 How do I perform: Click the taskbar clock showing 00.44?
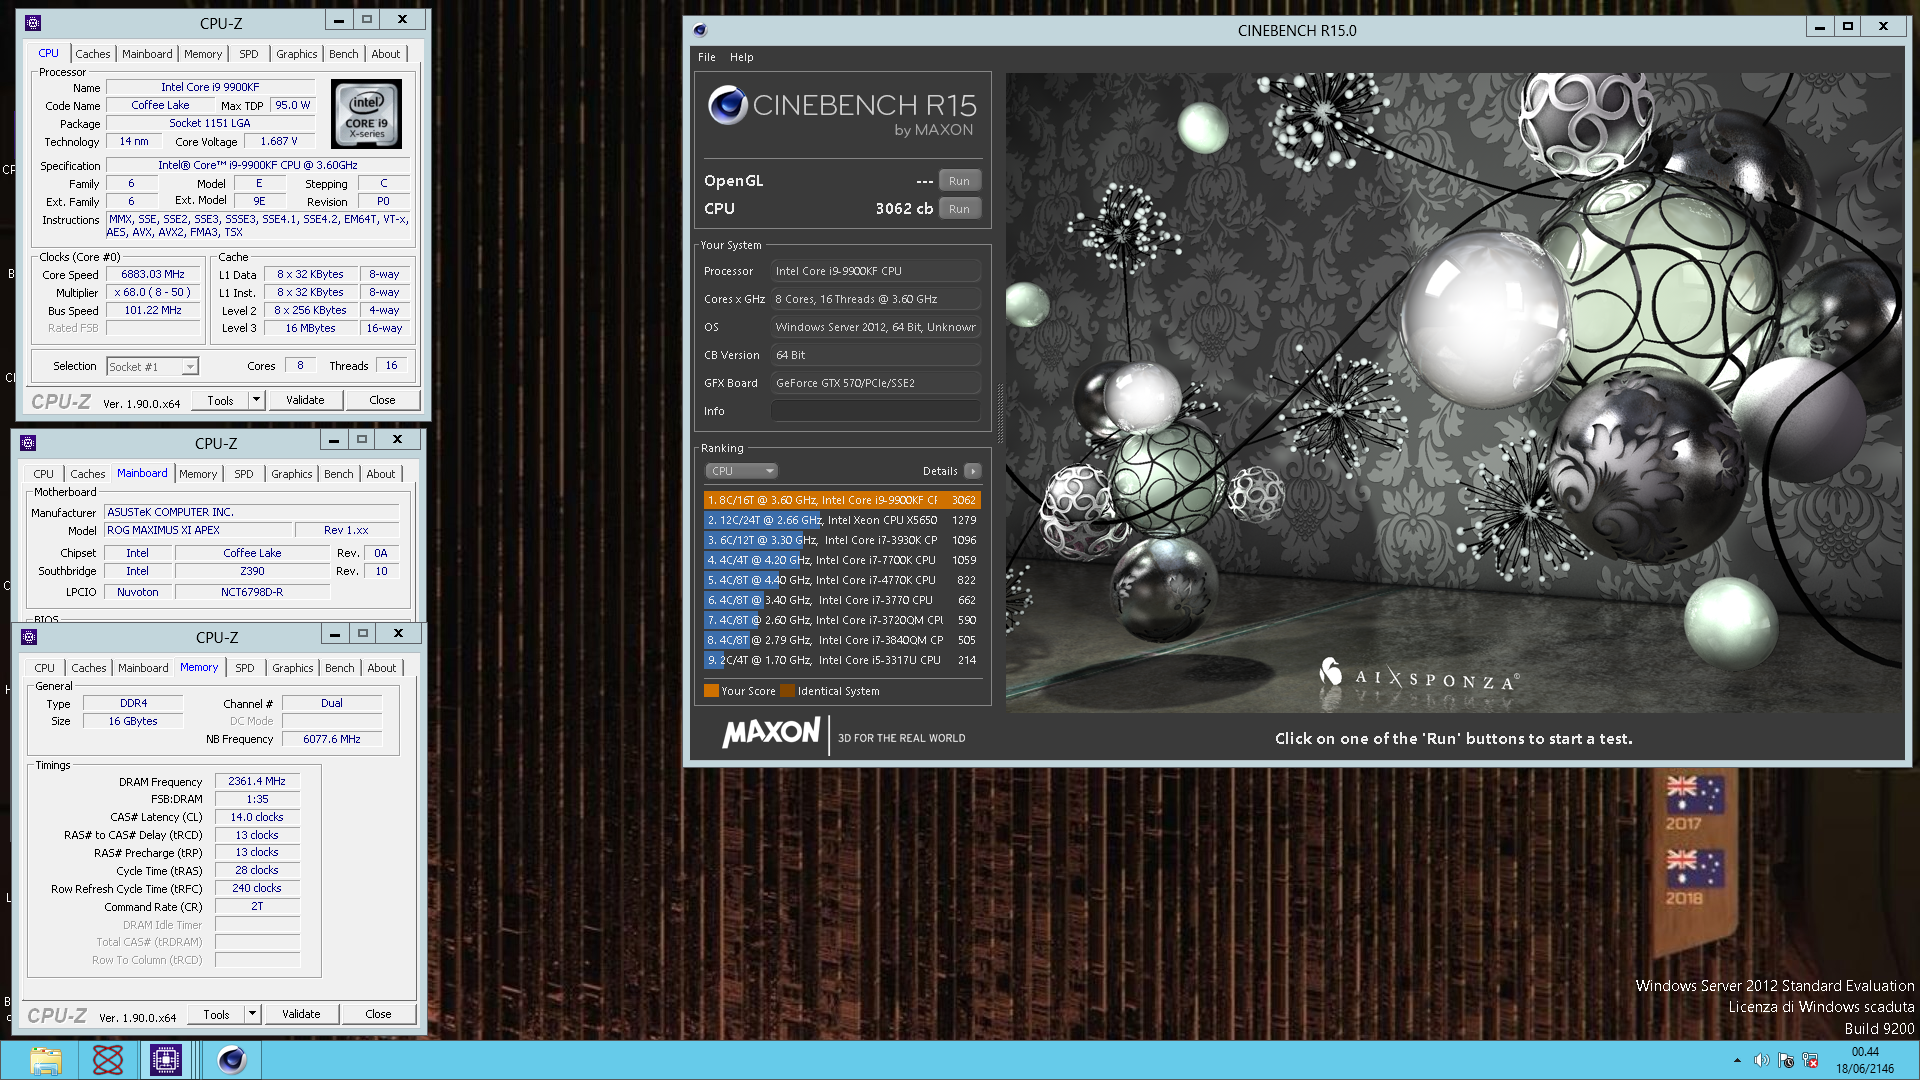[x=1865, y=1060]
